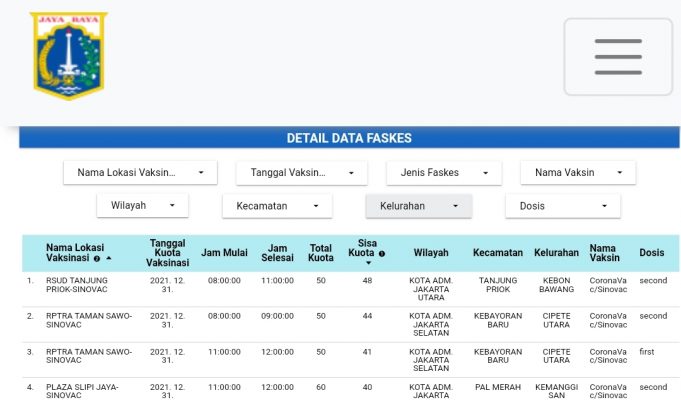Select the Kecamatan filter dropdown
681x400 pixels.
[x=276, y=206]
